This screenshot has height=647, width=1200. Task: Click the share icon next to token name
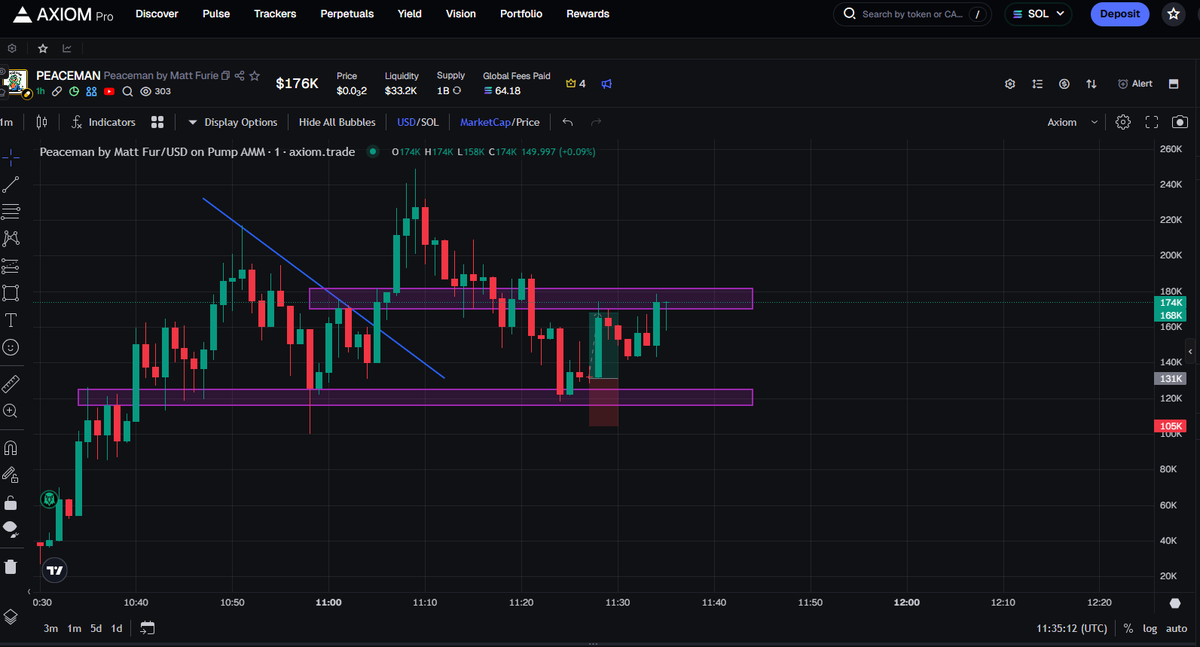coord(240,76)
